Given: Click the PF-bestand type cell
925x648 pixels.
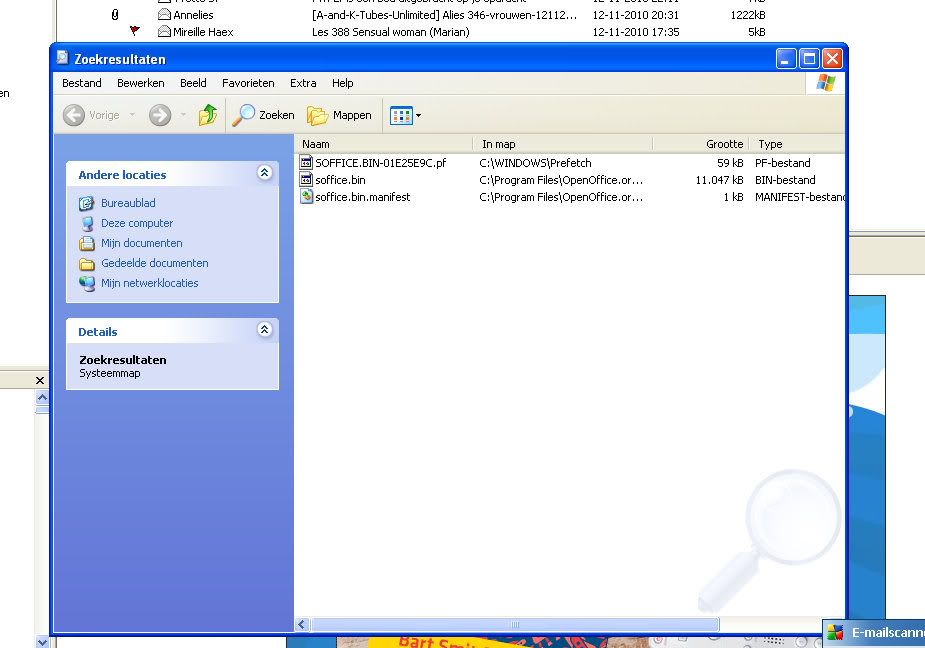Looking at the screenshot, I should 782,163.
